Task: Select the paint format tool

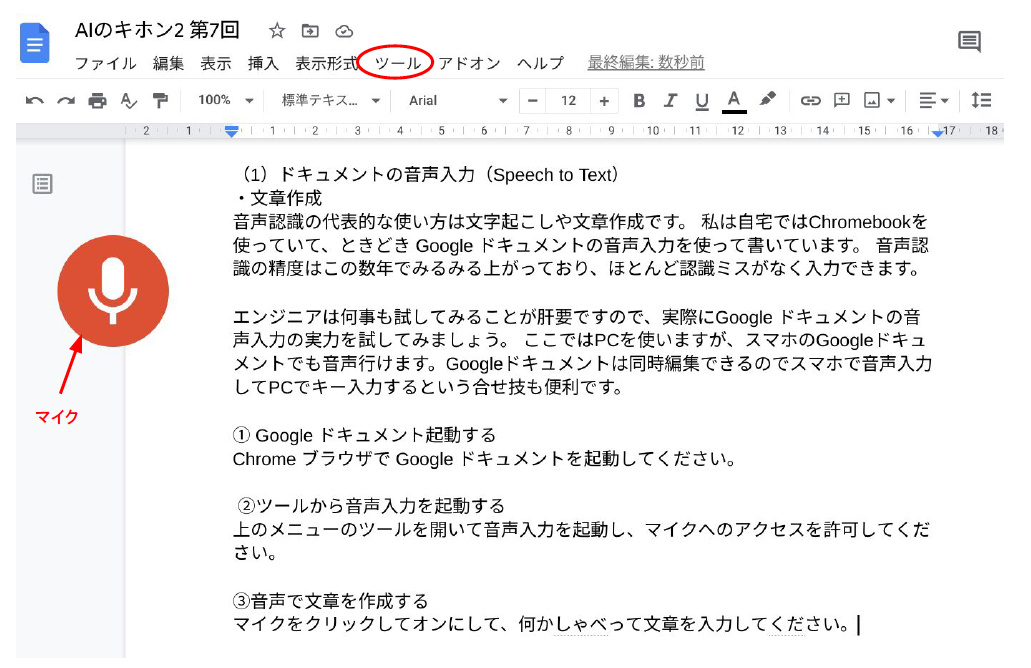Action: click(x=160, y=101)
